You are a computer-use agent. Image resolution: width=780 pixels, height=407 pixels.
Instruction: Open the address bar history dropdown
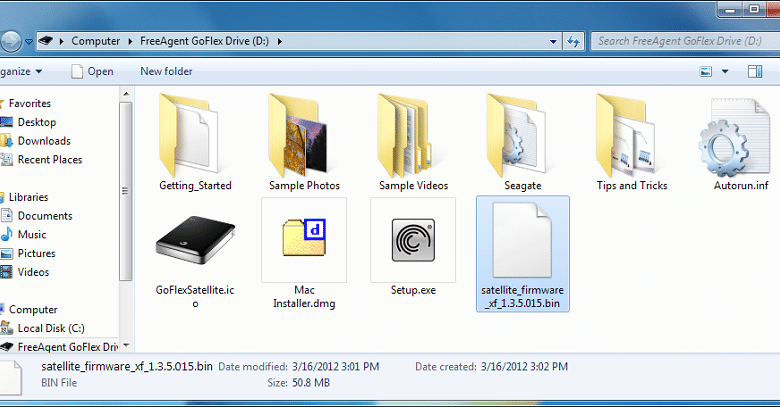pos(553,41)
